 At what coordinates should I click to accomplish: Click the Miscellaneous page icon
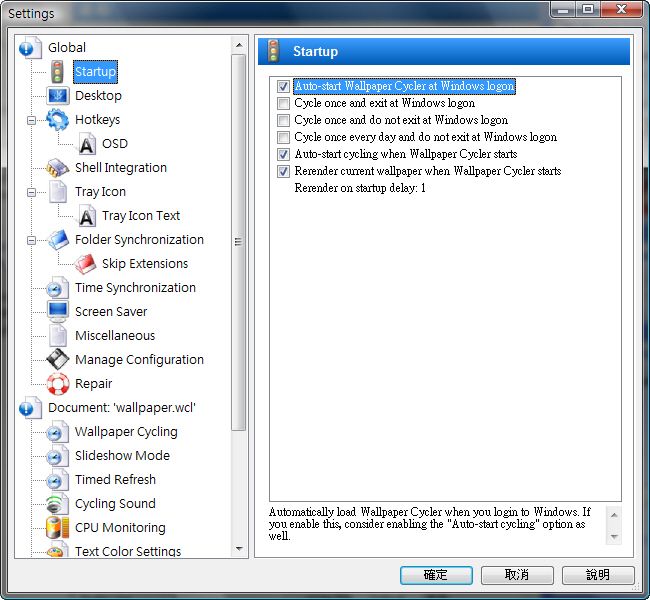coord(58,336)
